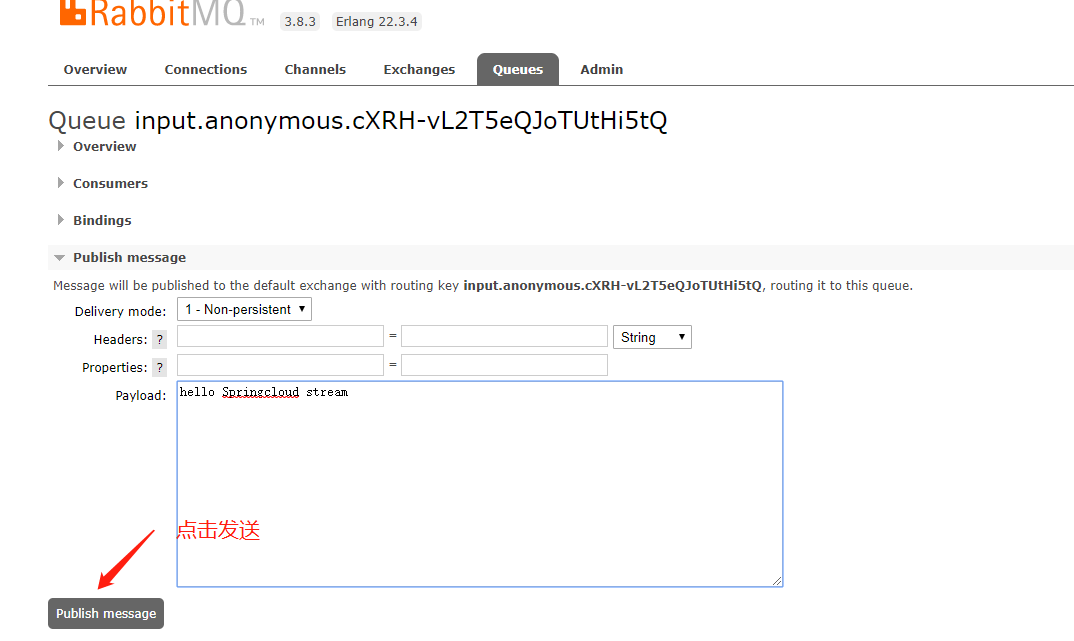The height and width of the screenshot is (641, 1074).
Task: Click the Headers name input field
Action: [x=280, y=336]
